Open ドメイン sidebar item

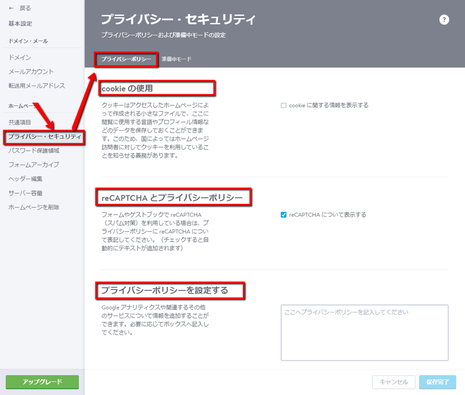[20, 57]
